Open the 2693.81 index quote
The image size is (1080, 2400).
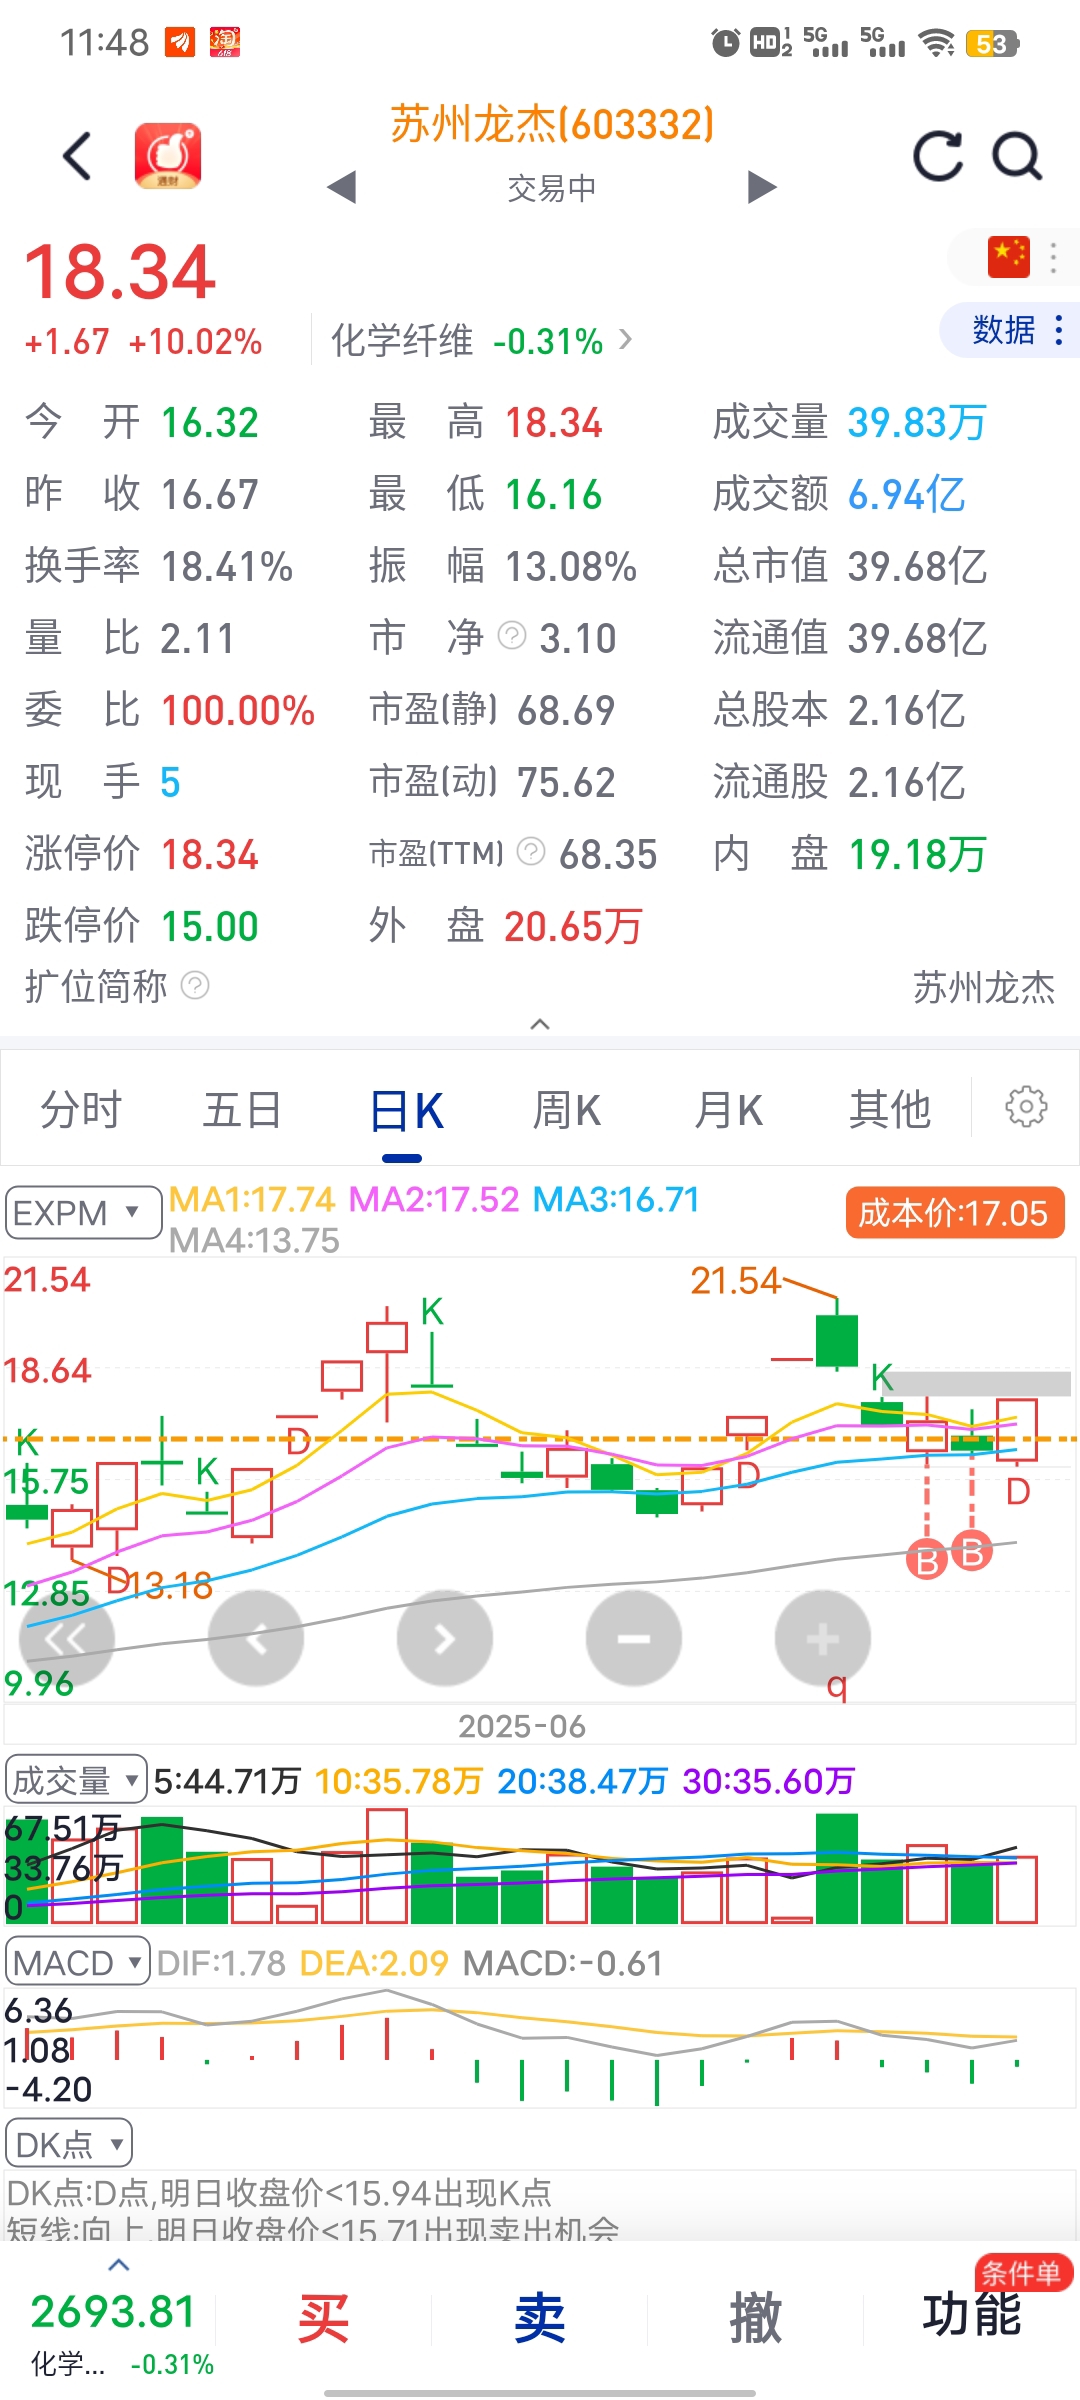point(113,2311)
